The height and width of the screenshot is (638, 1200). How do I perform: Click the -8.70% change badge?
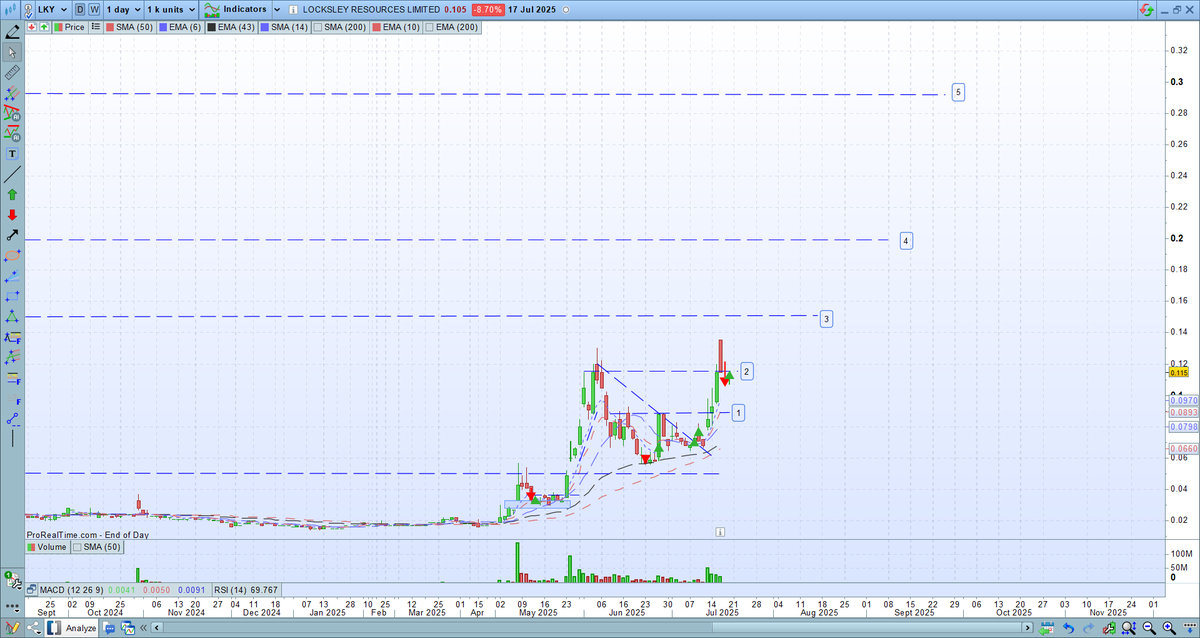488,9
